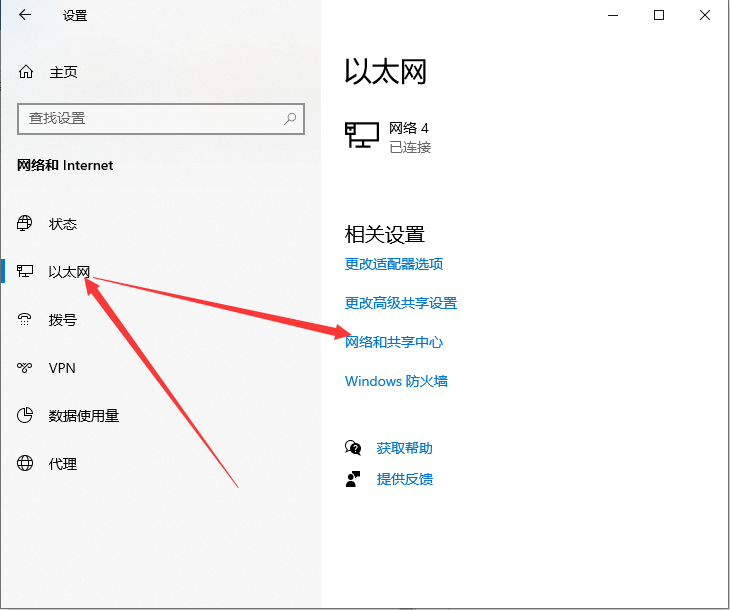Open Windows 防火墙 link
Image resolution: width=730 pixels, height=610 pixels.
396,381
